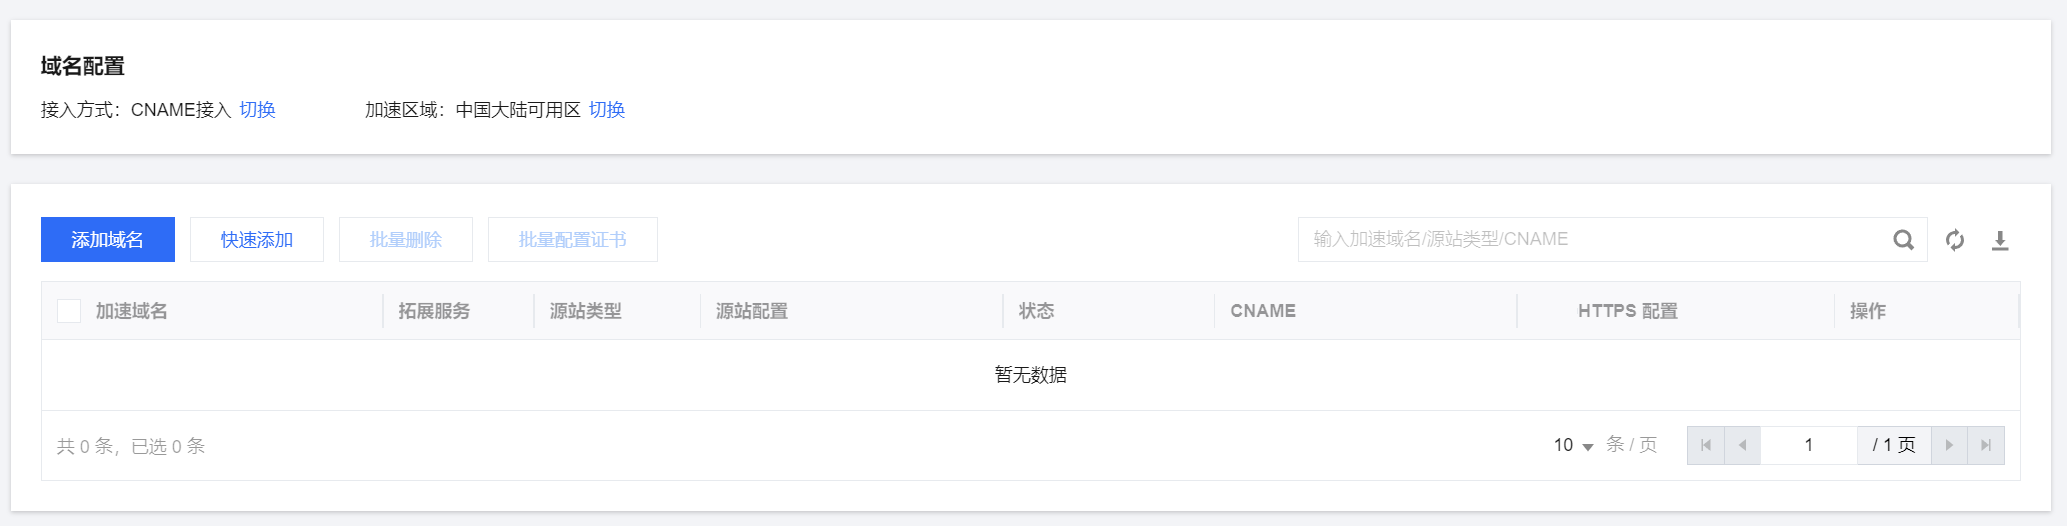Go to first page arrow
Image resolution: width=2067 pixels, height=526 pixels.
1706,445
